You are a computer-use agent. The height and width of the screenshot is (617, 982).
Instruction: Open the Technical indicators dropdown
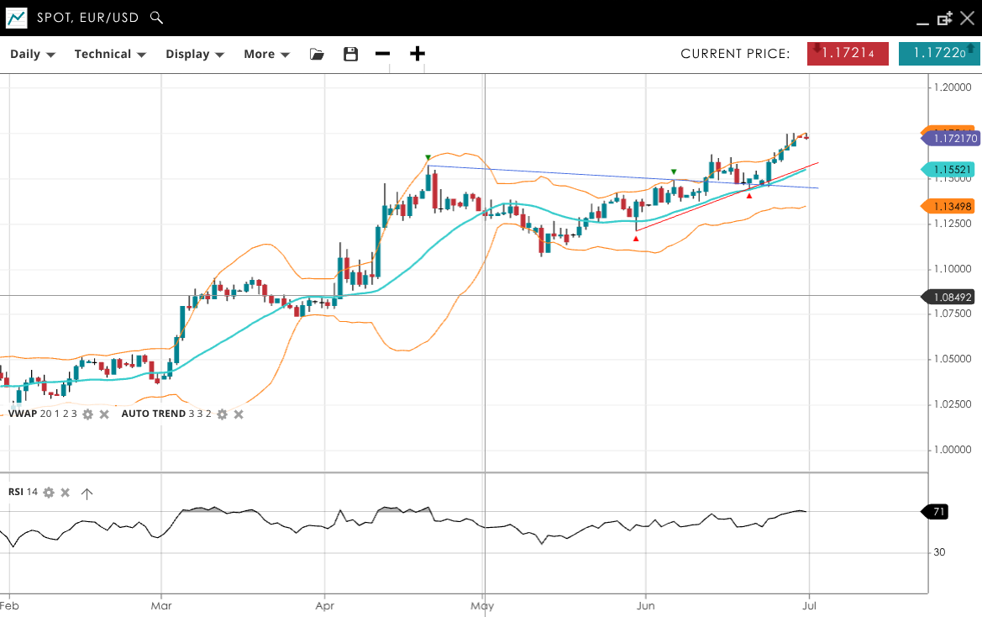tap(110, 54)
